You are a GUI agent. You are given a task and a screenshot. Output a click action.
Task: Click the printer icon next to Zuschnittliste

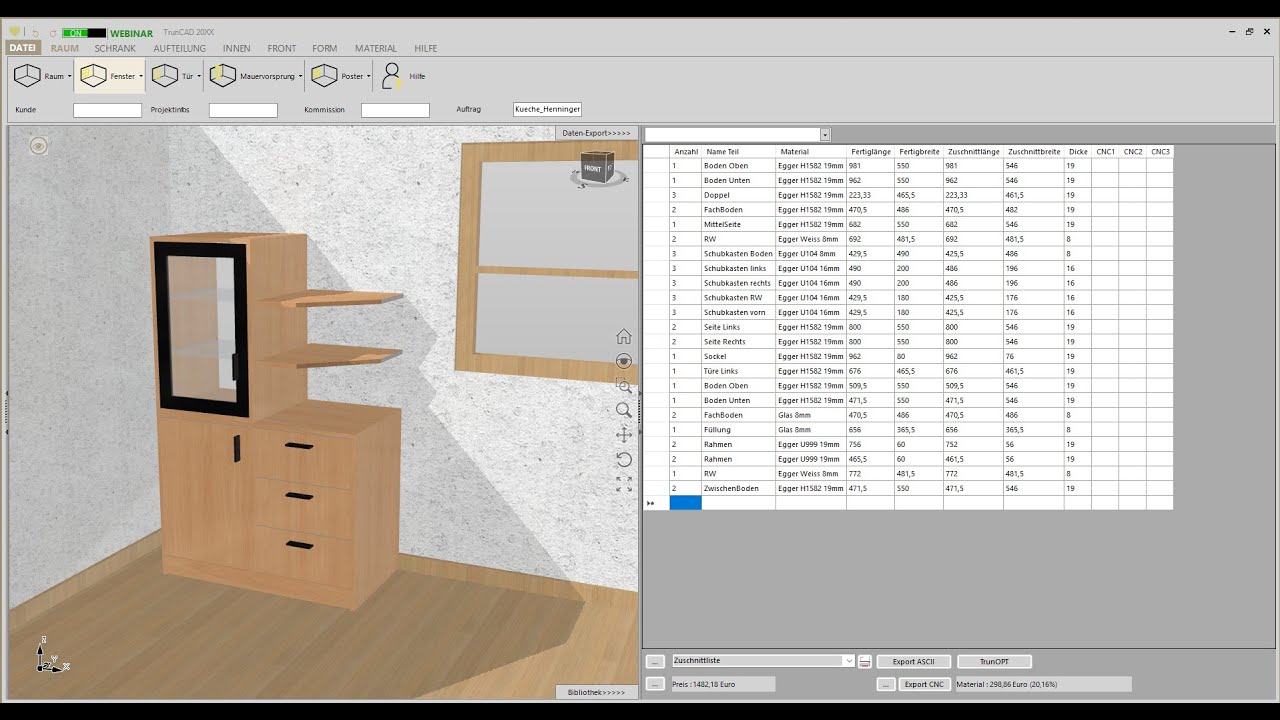865,661
